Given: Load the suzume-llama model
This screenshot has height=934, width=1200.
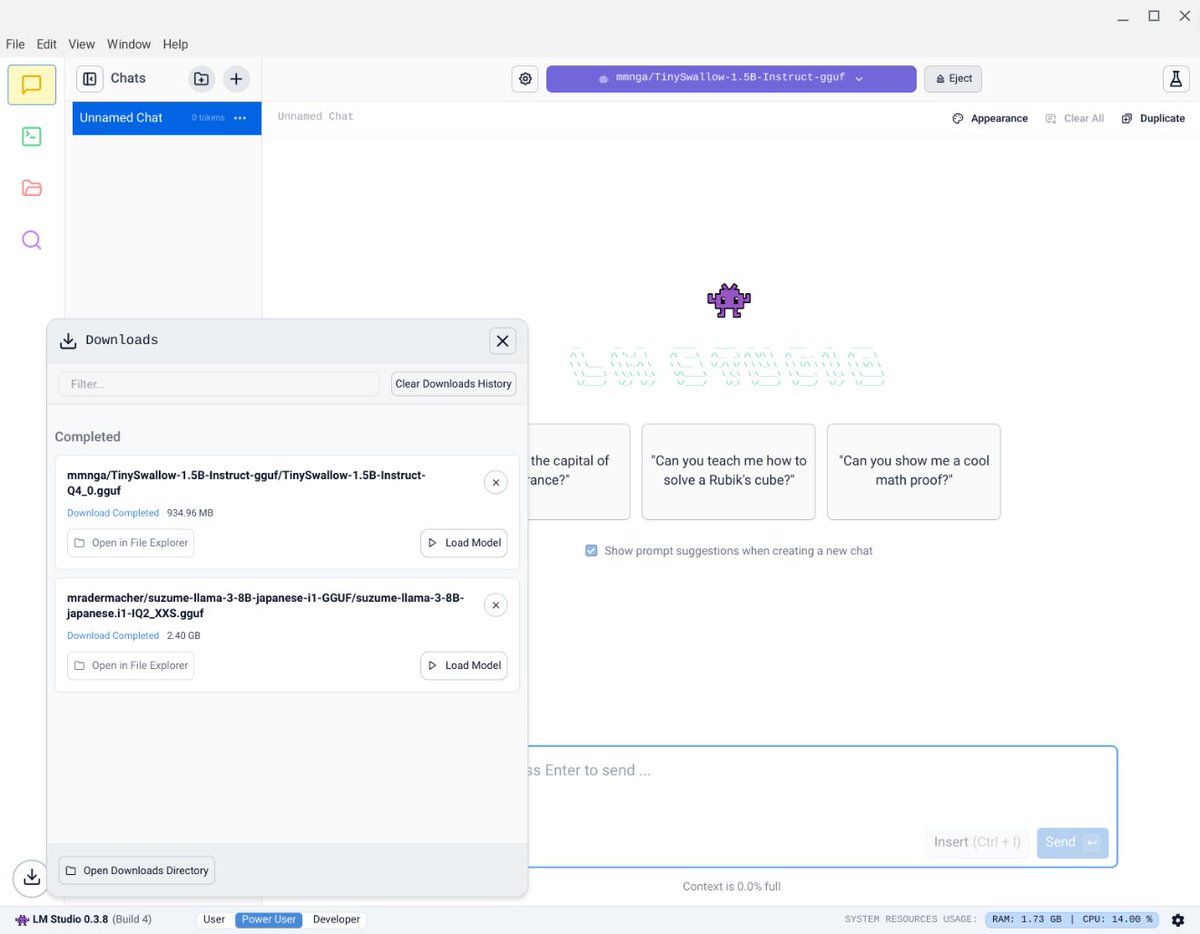Looking at the screenshot, I should point(464,666).
